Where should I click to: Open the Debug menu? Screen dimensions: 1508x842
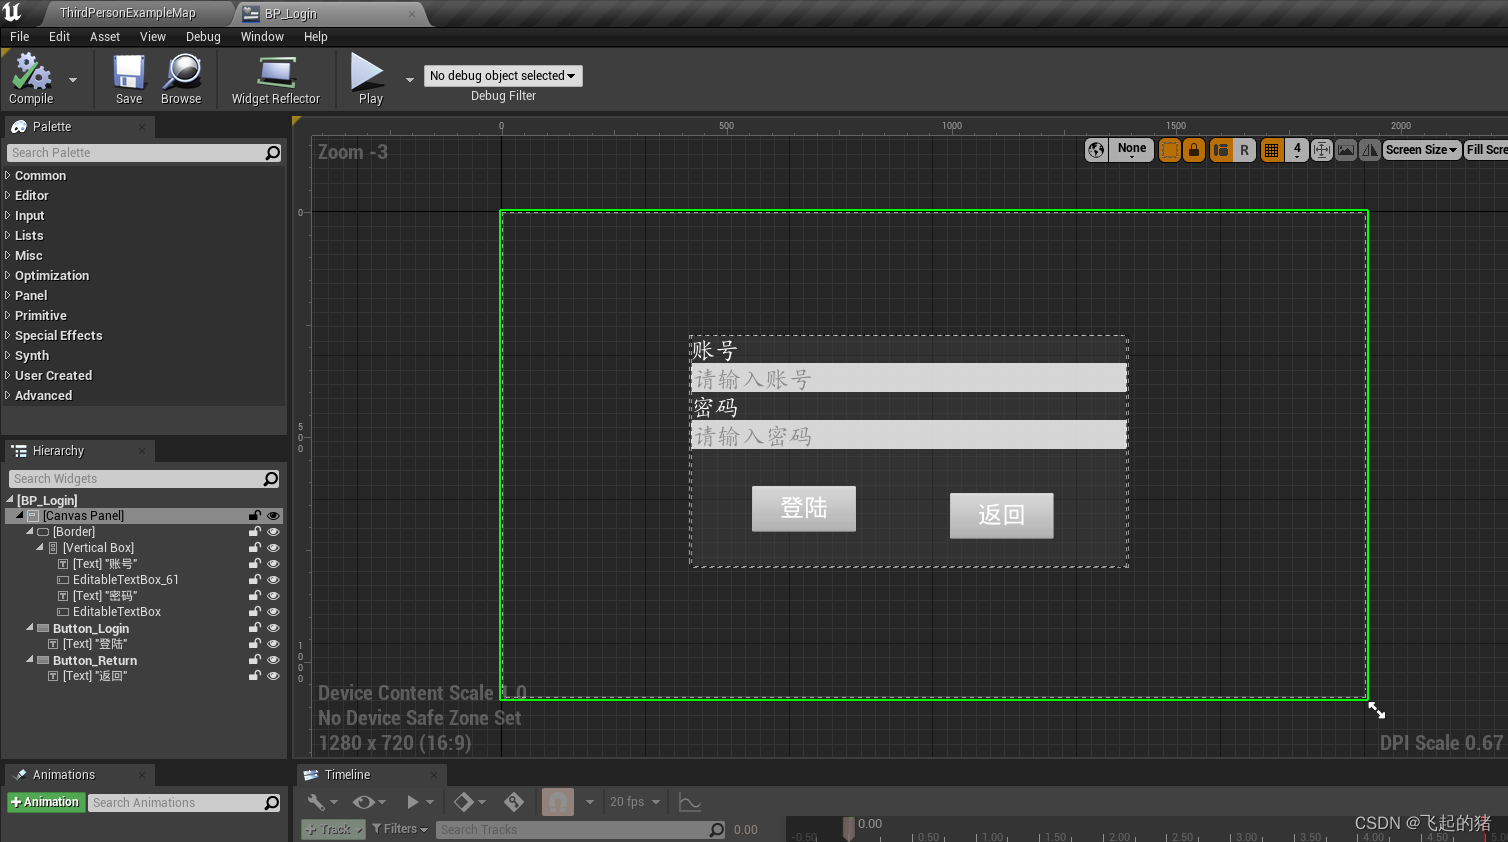tap(203, 37)
